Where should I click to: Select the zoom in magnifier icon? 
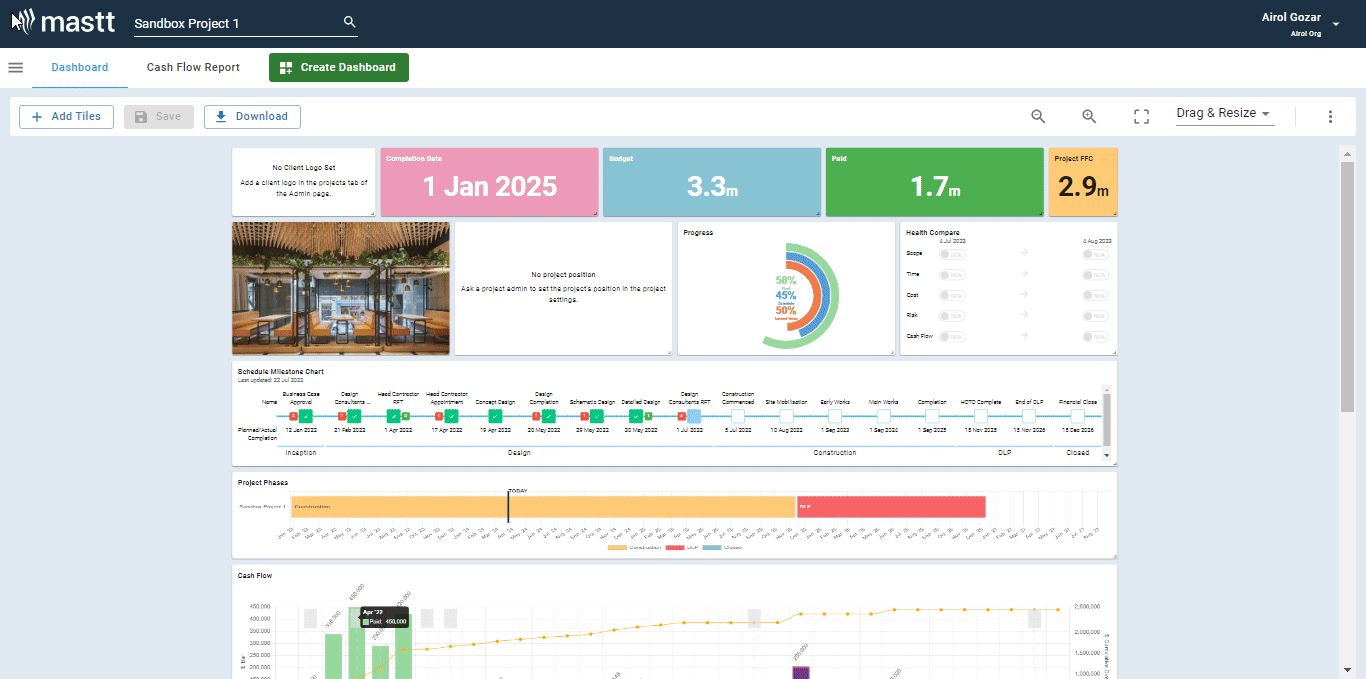coord(1089,116)
